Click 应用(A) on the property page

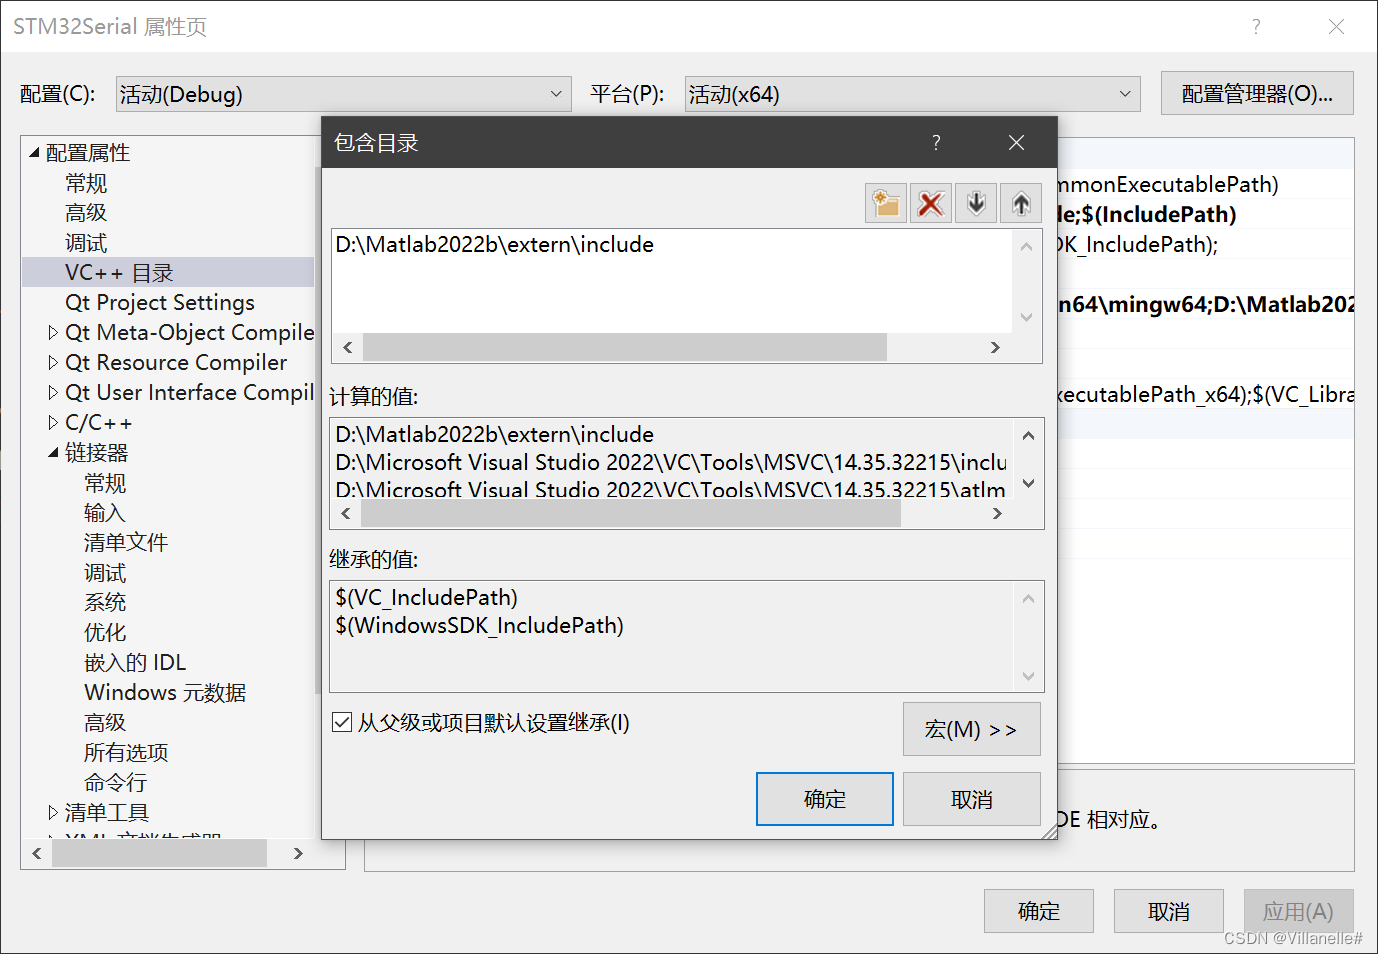click(x=1299, y=911)
